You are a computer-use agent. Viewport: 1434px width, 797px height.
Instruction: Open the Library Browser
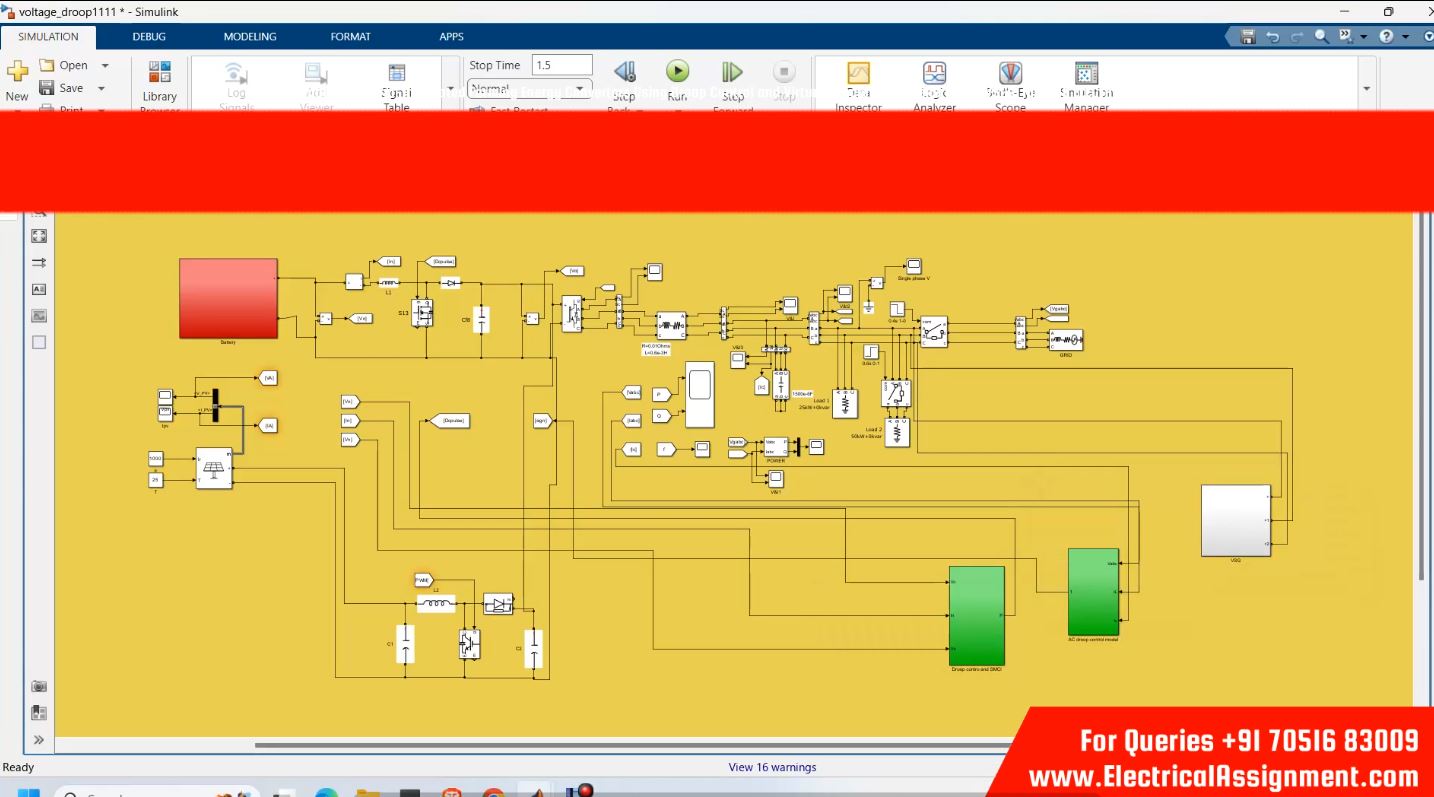pos(159,74)
